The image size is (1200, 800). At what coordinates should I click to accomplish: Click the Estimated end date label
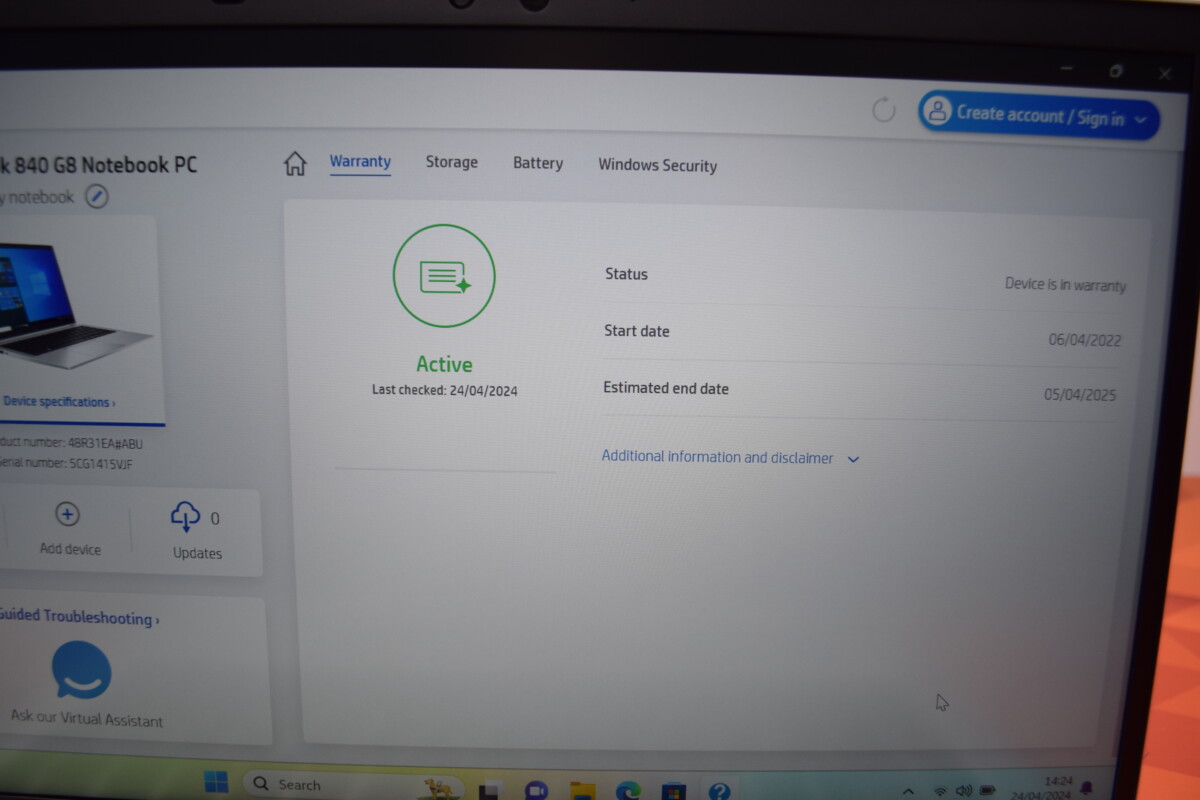click(666, 388)
